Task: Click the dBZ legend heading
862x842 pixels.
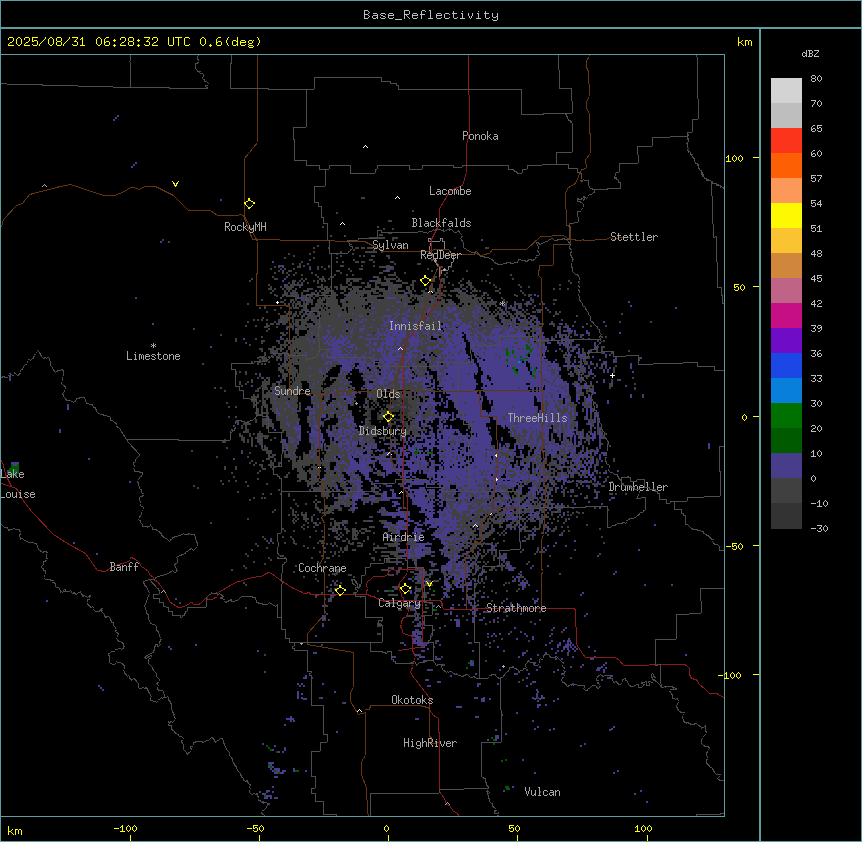Action: (810, 53)
